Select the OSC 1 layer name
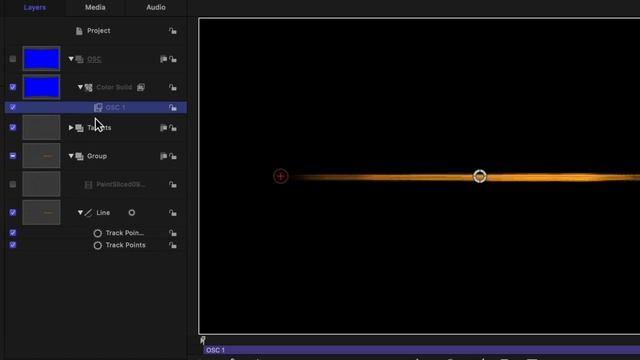The width and height of the screenshot is (640, 360). pos(116,108)
